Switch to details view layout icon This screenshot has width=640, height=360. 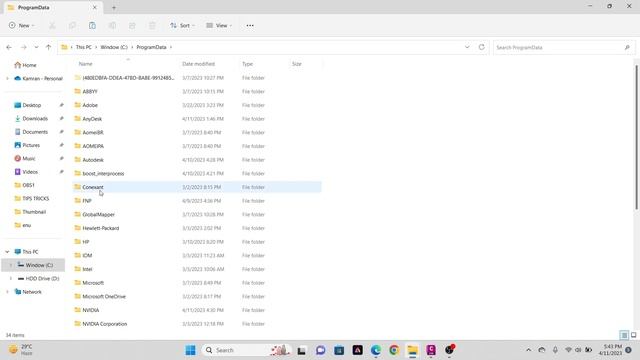tap(624, 335)
